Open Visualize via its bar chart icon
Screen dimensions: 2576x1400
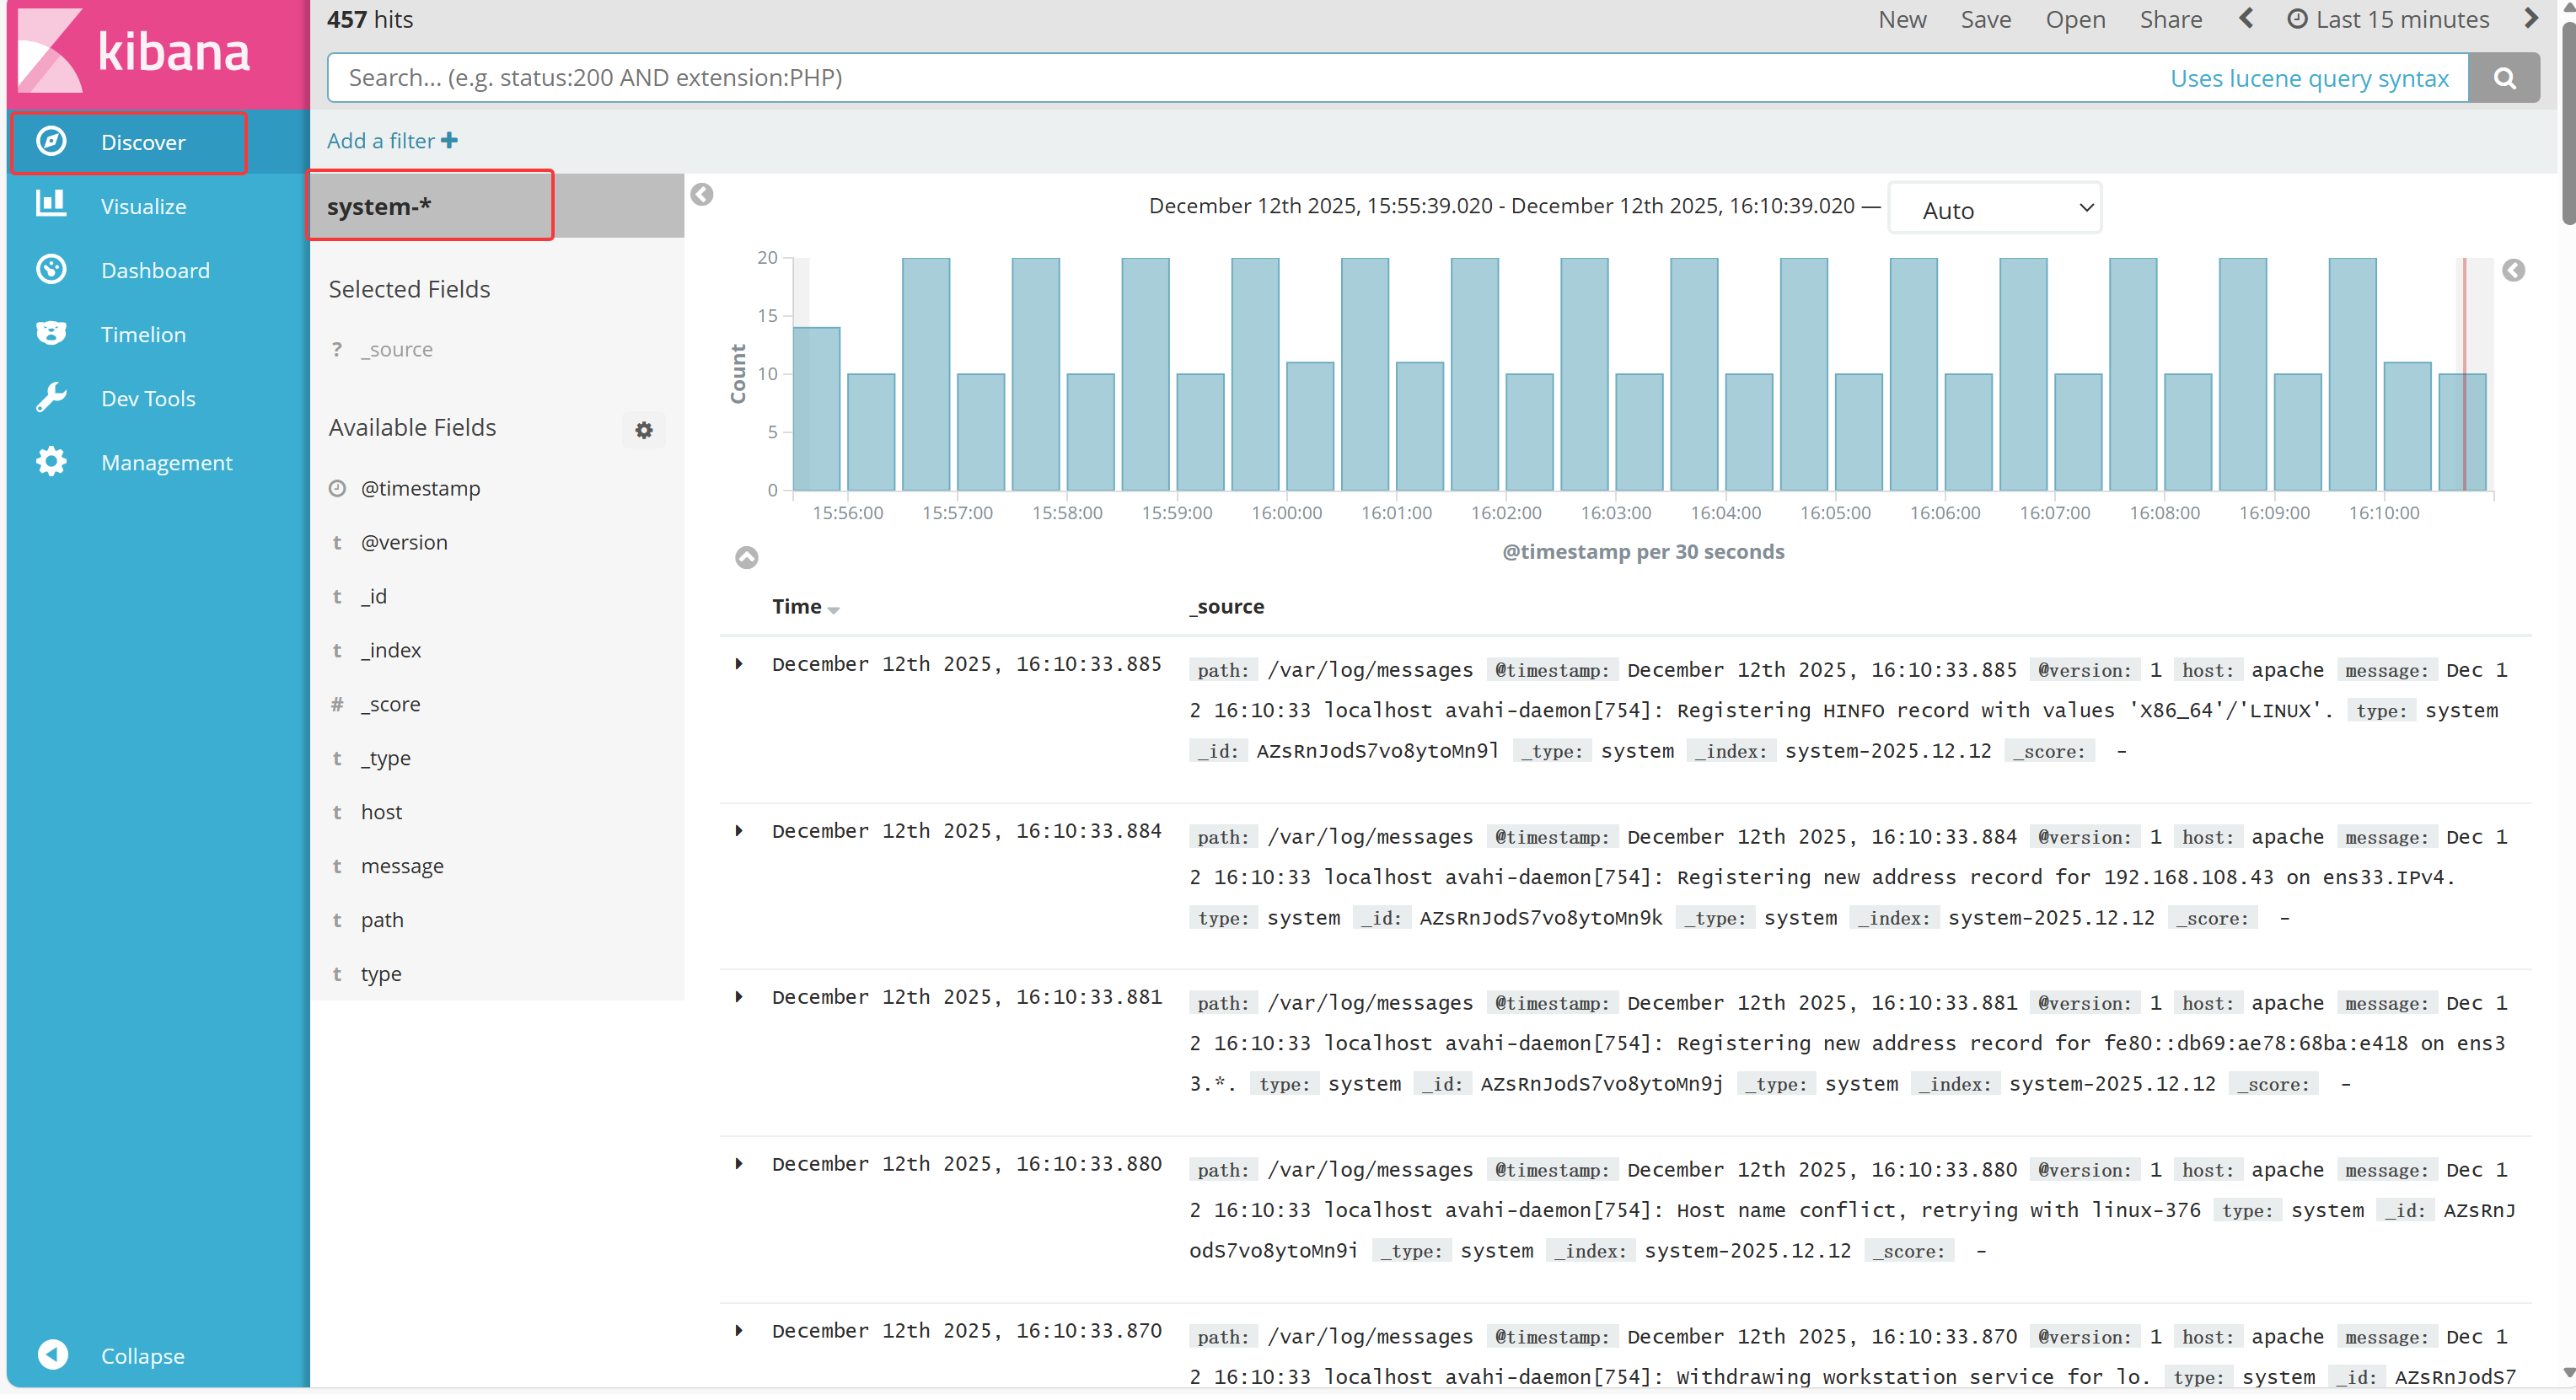(51, 205)
